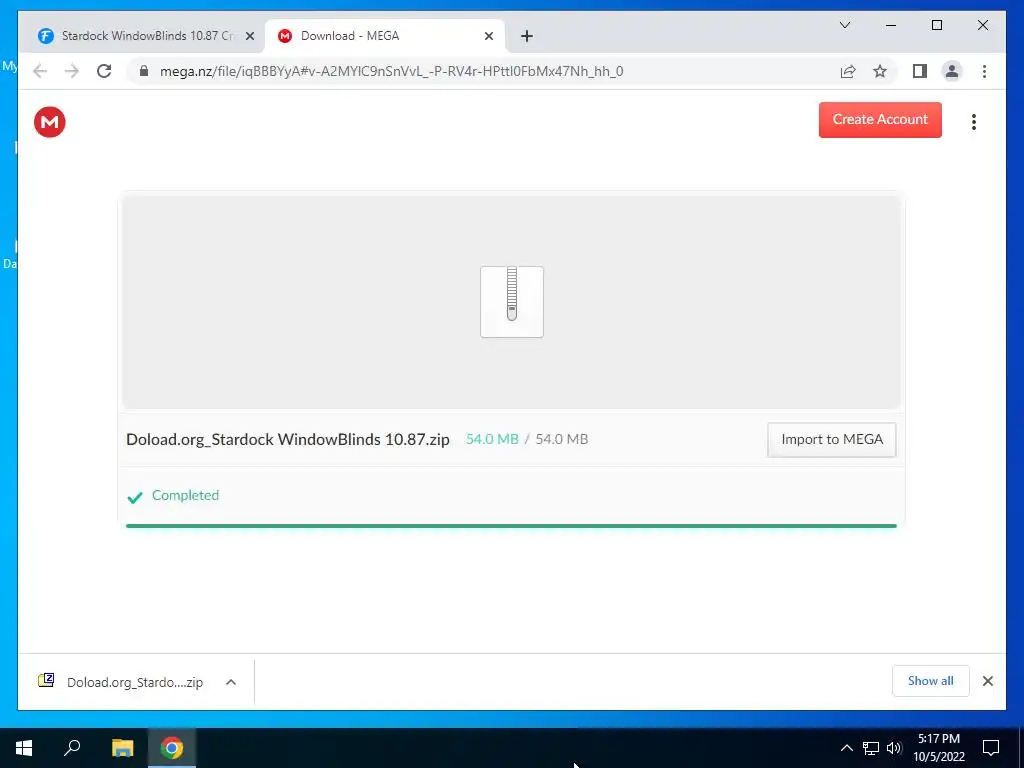Toggle Chrome side panel
1024x768 pixels.
pos(920,71)
